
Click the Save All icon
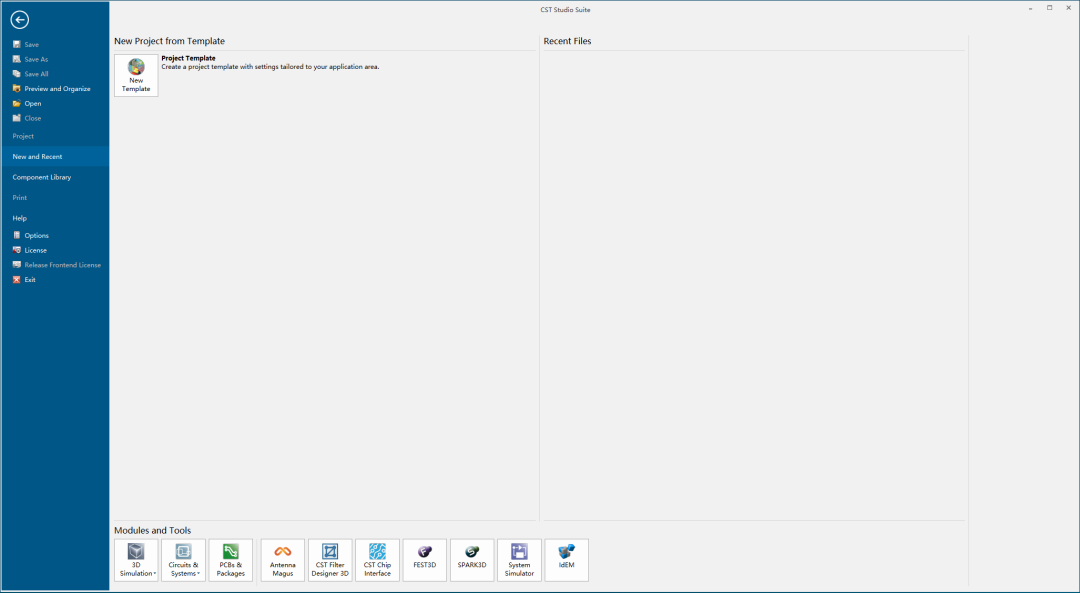tap(17, 74)
